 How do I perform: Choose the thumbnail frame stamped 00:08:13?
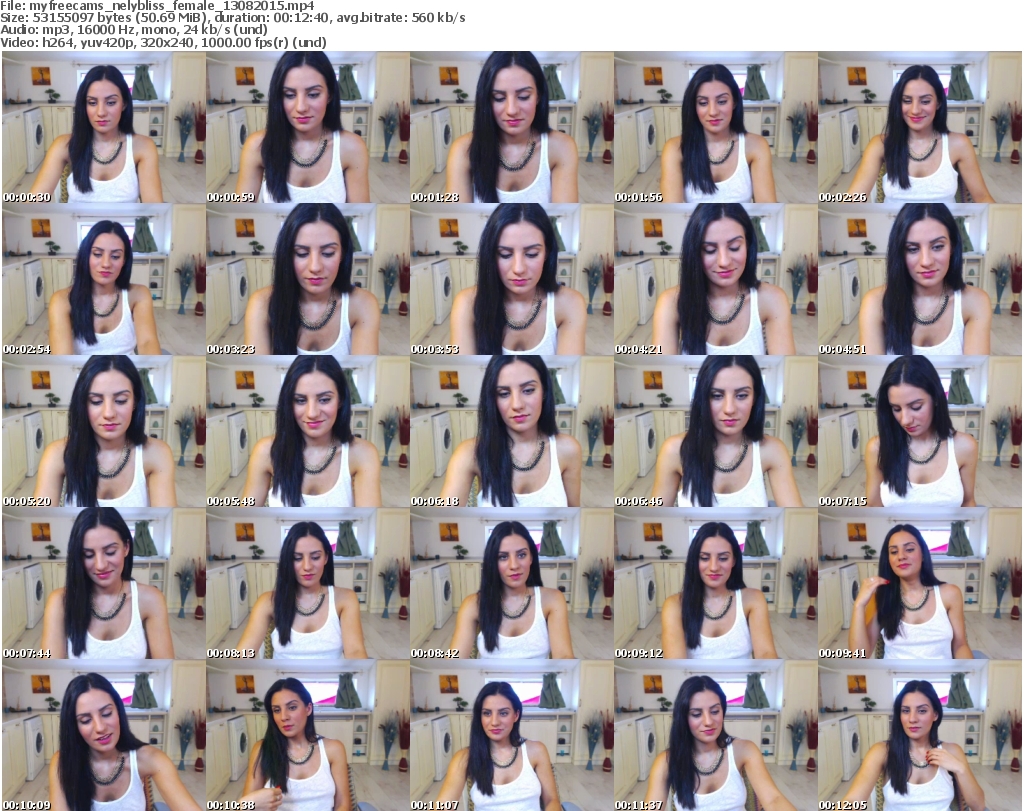click(308, 583)
